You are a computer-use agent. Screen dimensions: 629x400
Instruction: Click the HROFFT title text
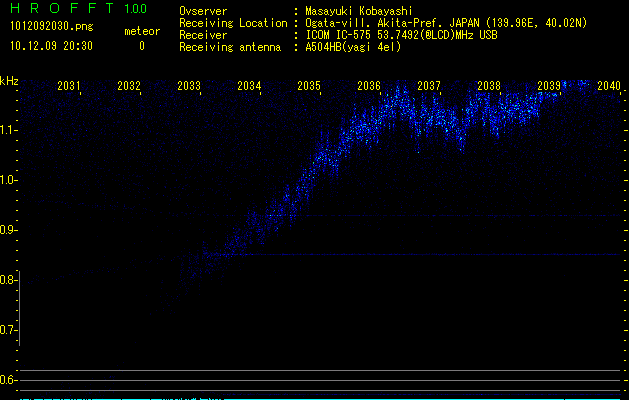click(62, 8)
